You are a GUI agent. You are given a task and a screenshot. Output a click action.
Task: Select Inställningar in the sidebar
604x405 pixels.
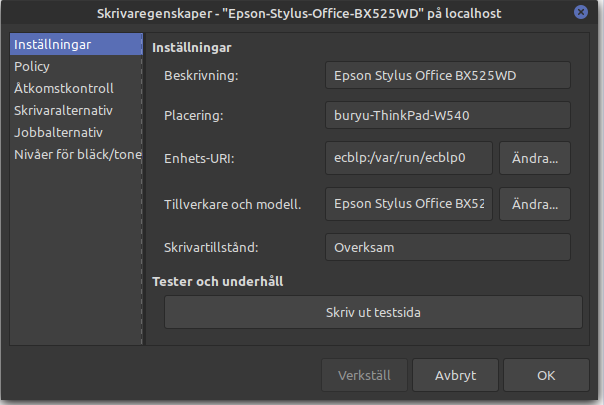76,44
